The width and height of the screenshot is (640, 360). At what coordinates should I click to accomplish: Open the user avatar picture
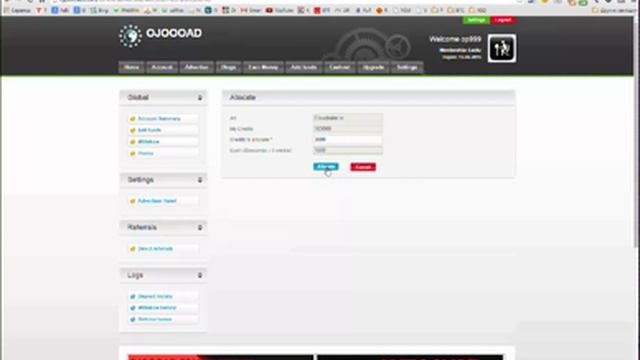pyautogui.click(x=502, y=48)
